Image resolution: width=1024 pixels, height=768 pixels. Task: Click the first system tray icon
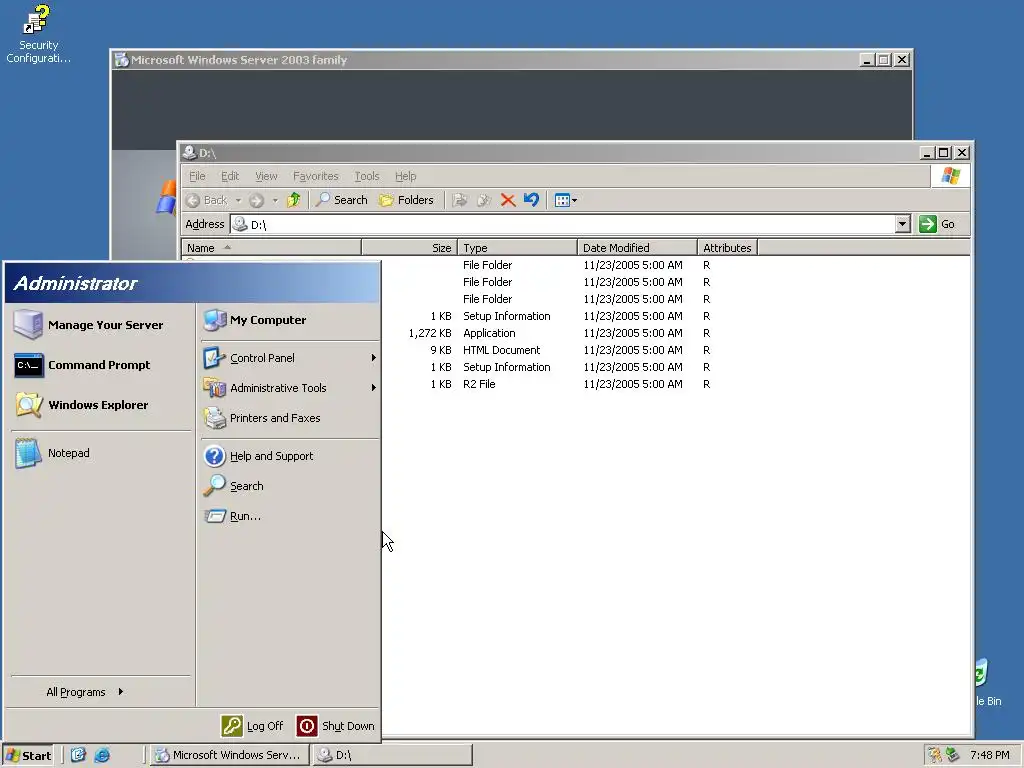[935, 755]
